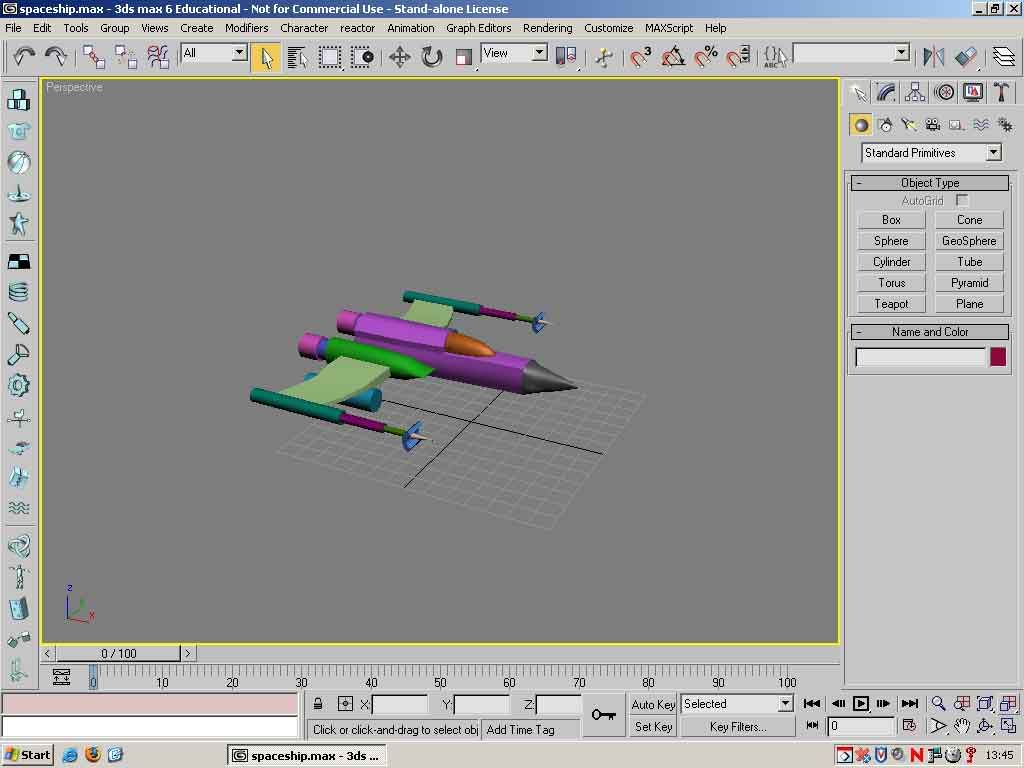The image size is (1024, 768).
Task: Activate the Bind to Space Warp tool
Action: pos(157,57)
